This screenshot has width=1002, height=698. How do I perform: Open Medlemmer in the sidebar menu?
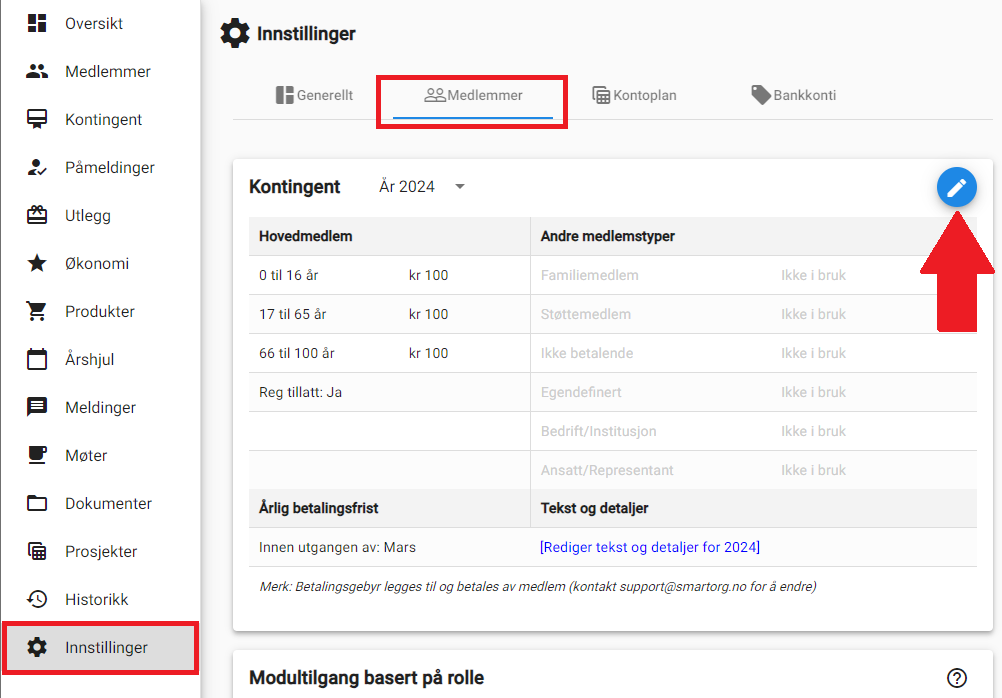100,71
